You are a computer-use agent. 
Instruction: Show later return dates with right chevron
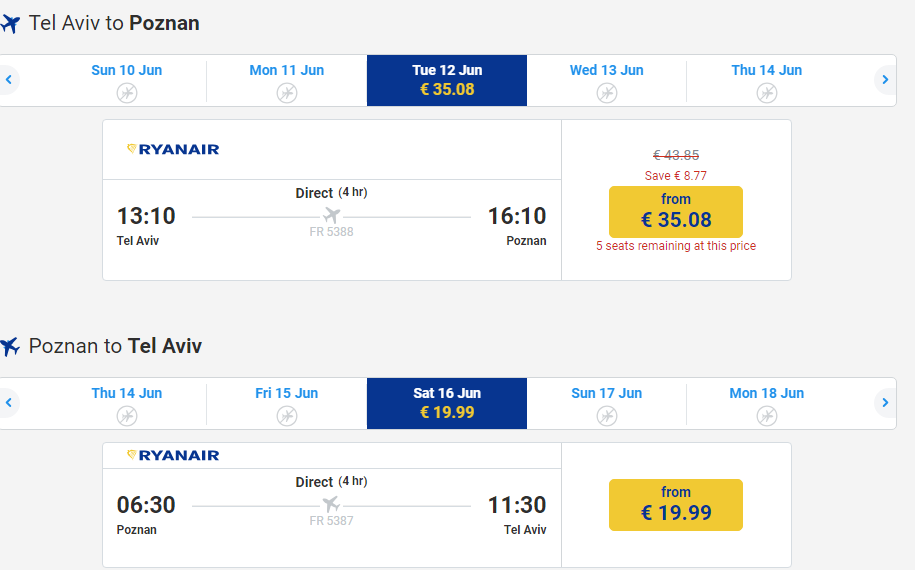coord(885,403)
